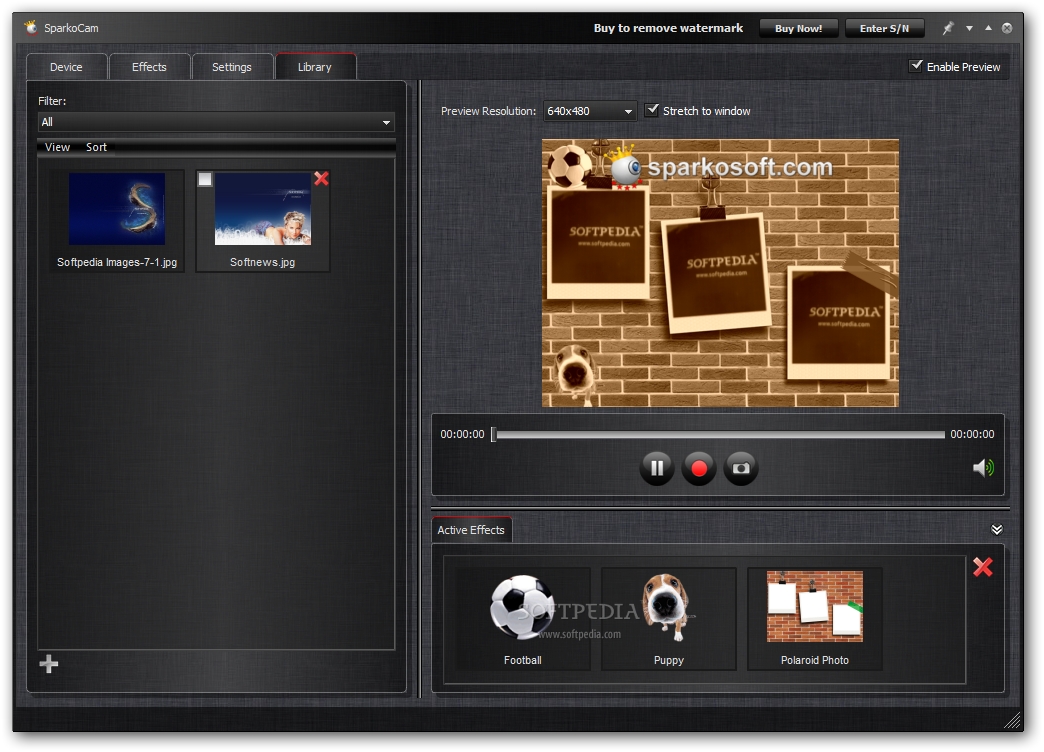Open the Preview Resolution 640x480 dropdown
Viewport: 1044px width, 752px height.
click(x=589, y=111)
